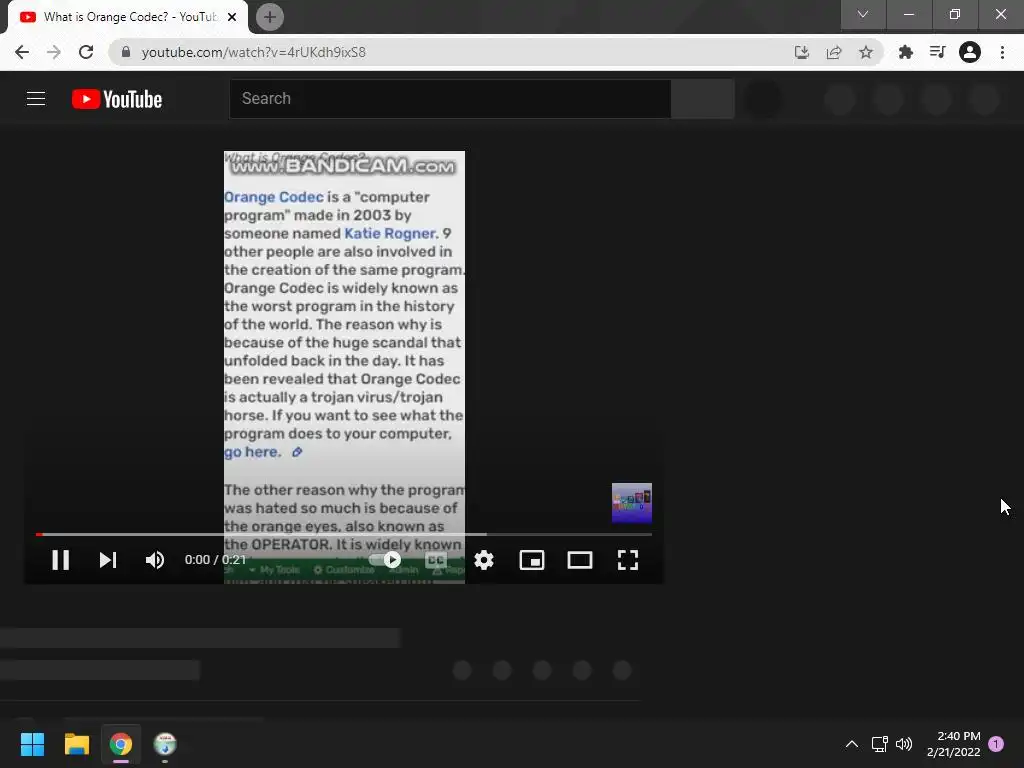1024x768 pixels.
Task: Open tab search chevron
Action: [863, 14]
